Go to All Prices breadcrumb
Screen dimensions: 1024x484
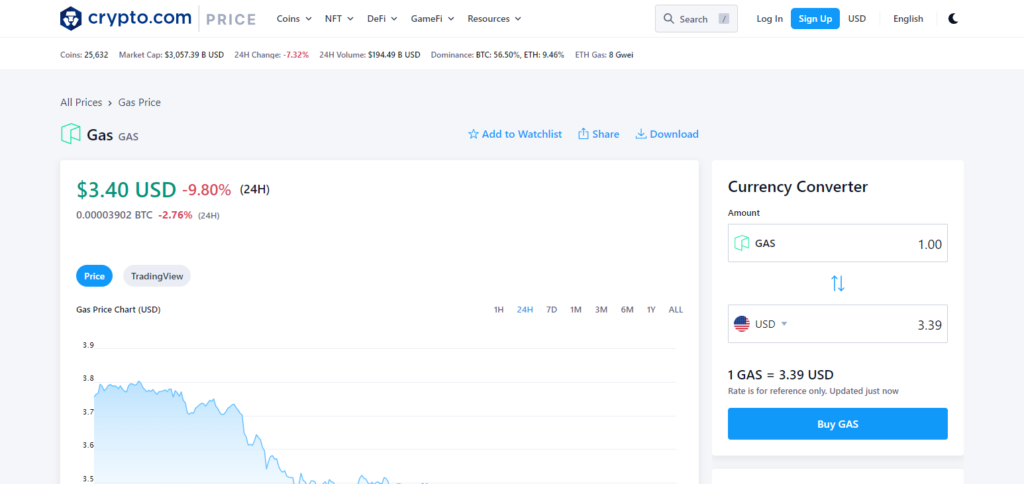[81, 103]
